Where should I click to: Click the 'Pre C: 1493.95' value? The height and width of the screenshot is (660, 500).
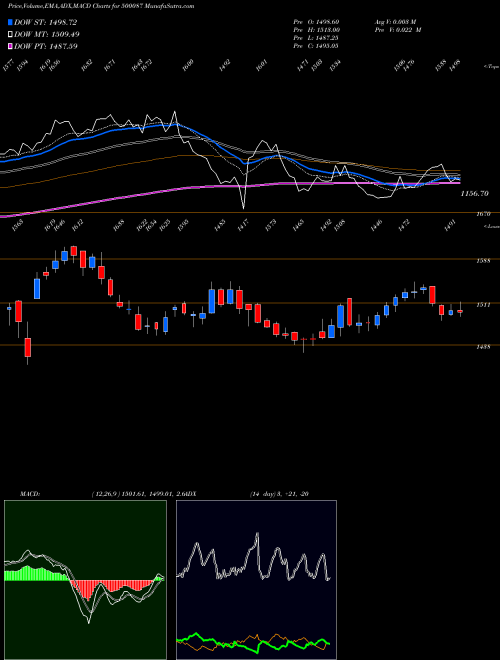316,46
